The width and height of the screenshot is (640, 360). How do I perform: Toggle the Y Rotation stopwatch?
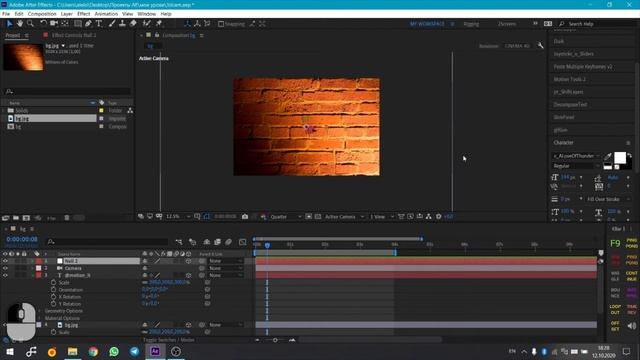(x=53, y=304)
